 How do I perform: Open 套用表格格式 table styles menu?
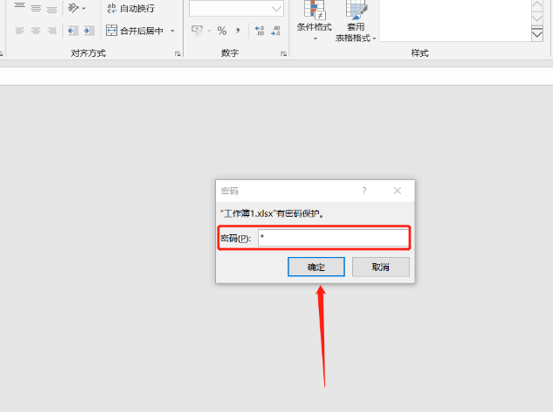356,22
